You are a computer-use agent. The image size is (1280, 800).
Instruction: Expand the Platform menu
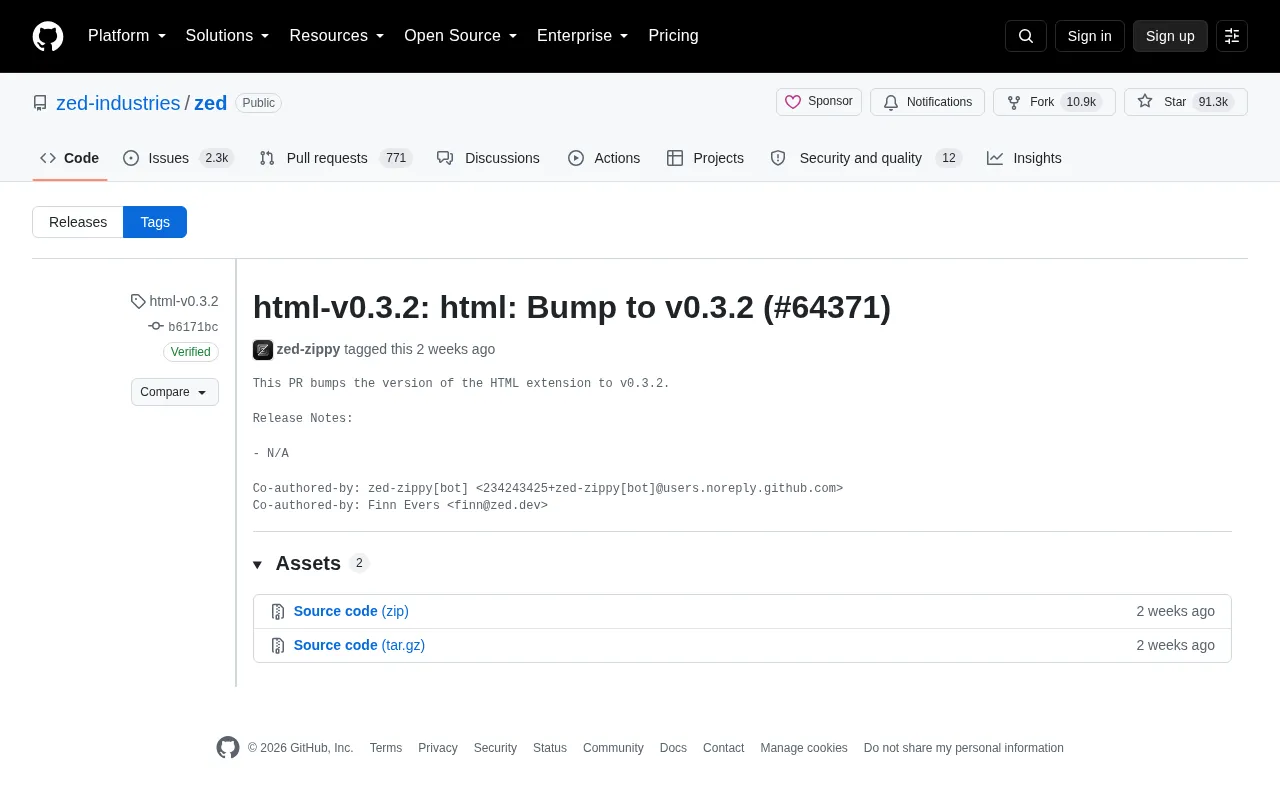[127, 36]
